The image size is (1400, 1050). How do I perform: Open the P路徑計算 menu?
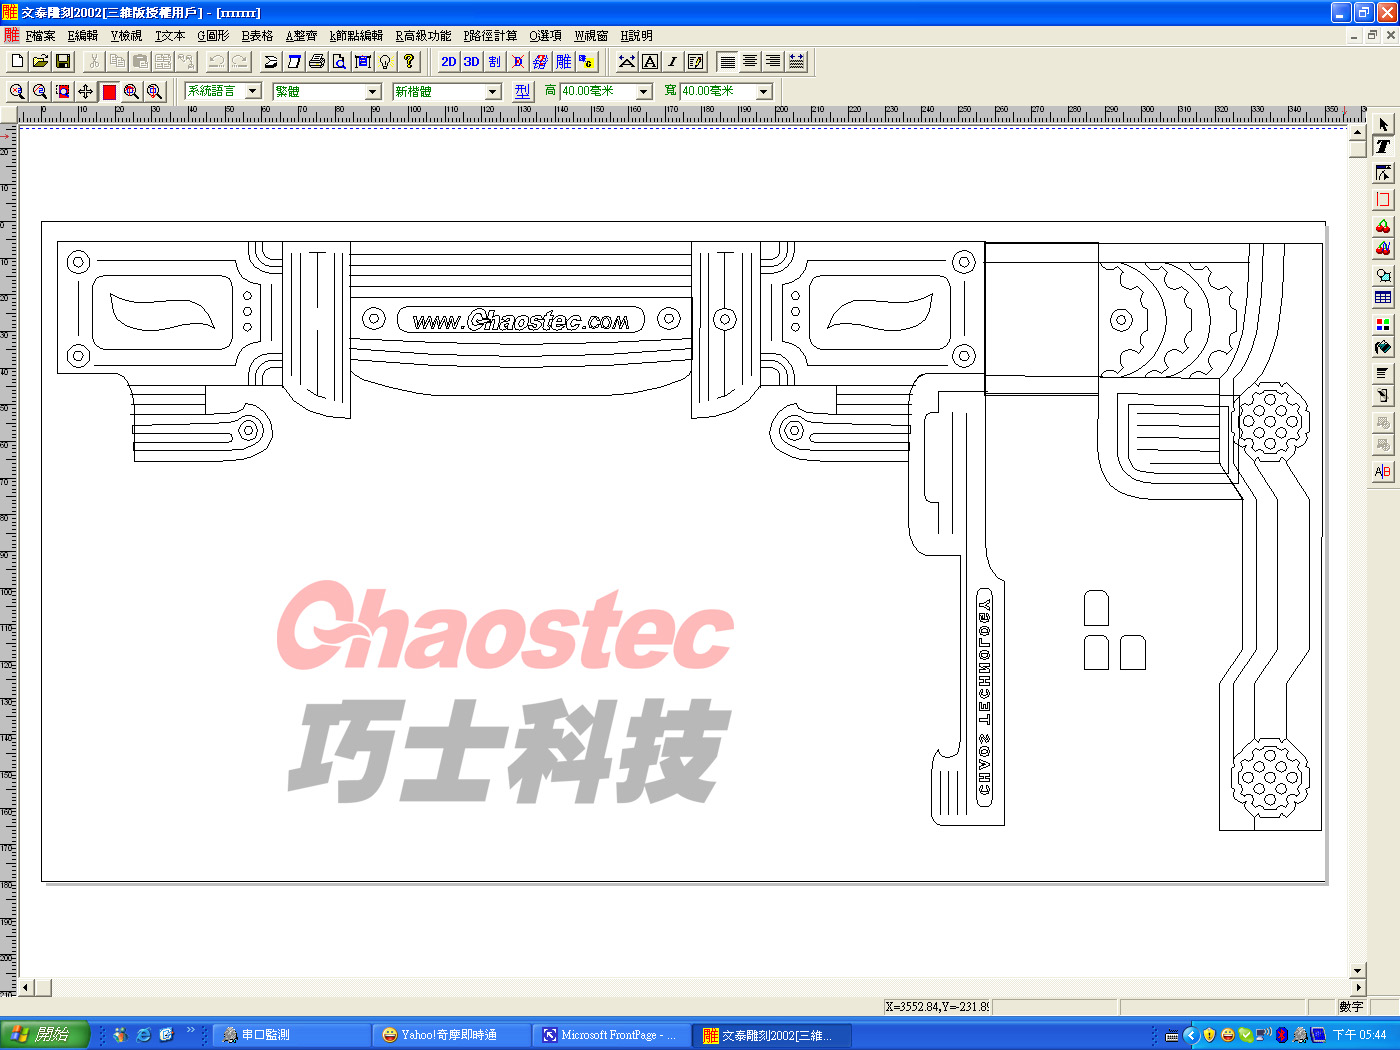coord(490,36)
